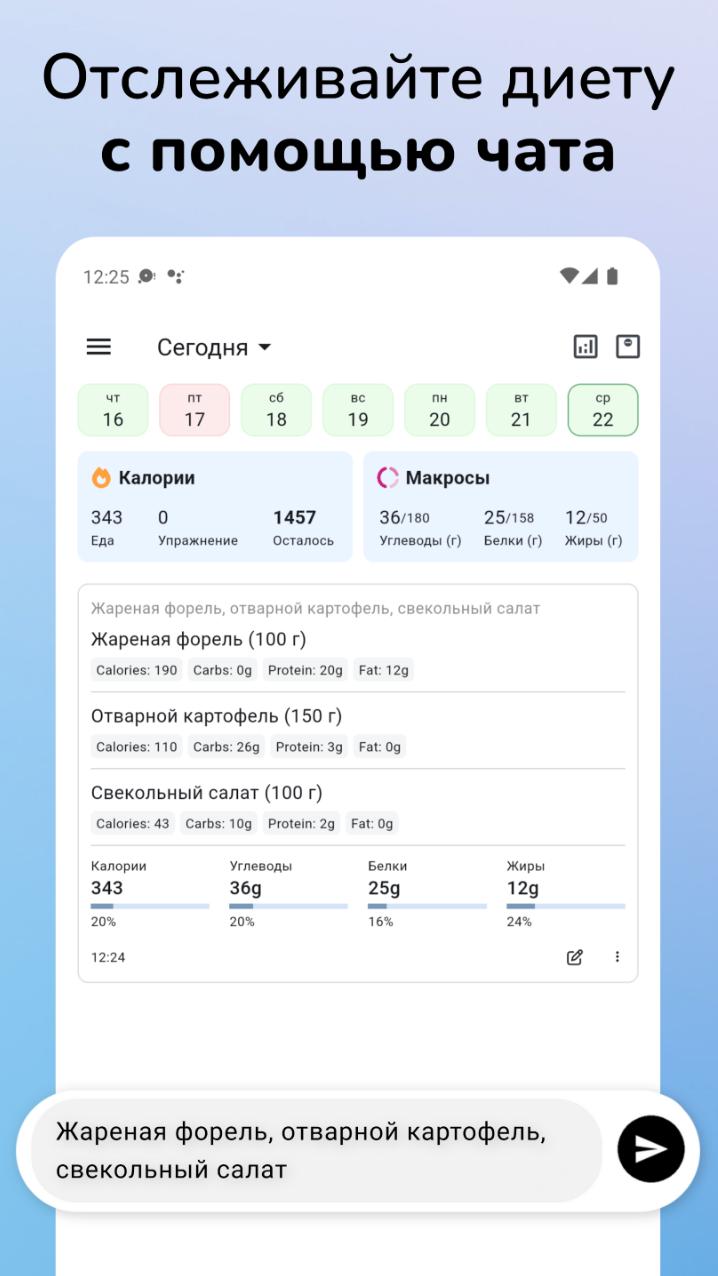Tap the edit icon on meal entry

[x=575, y=957]
